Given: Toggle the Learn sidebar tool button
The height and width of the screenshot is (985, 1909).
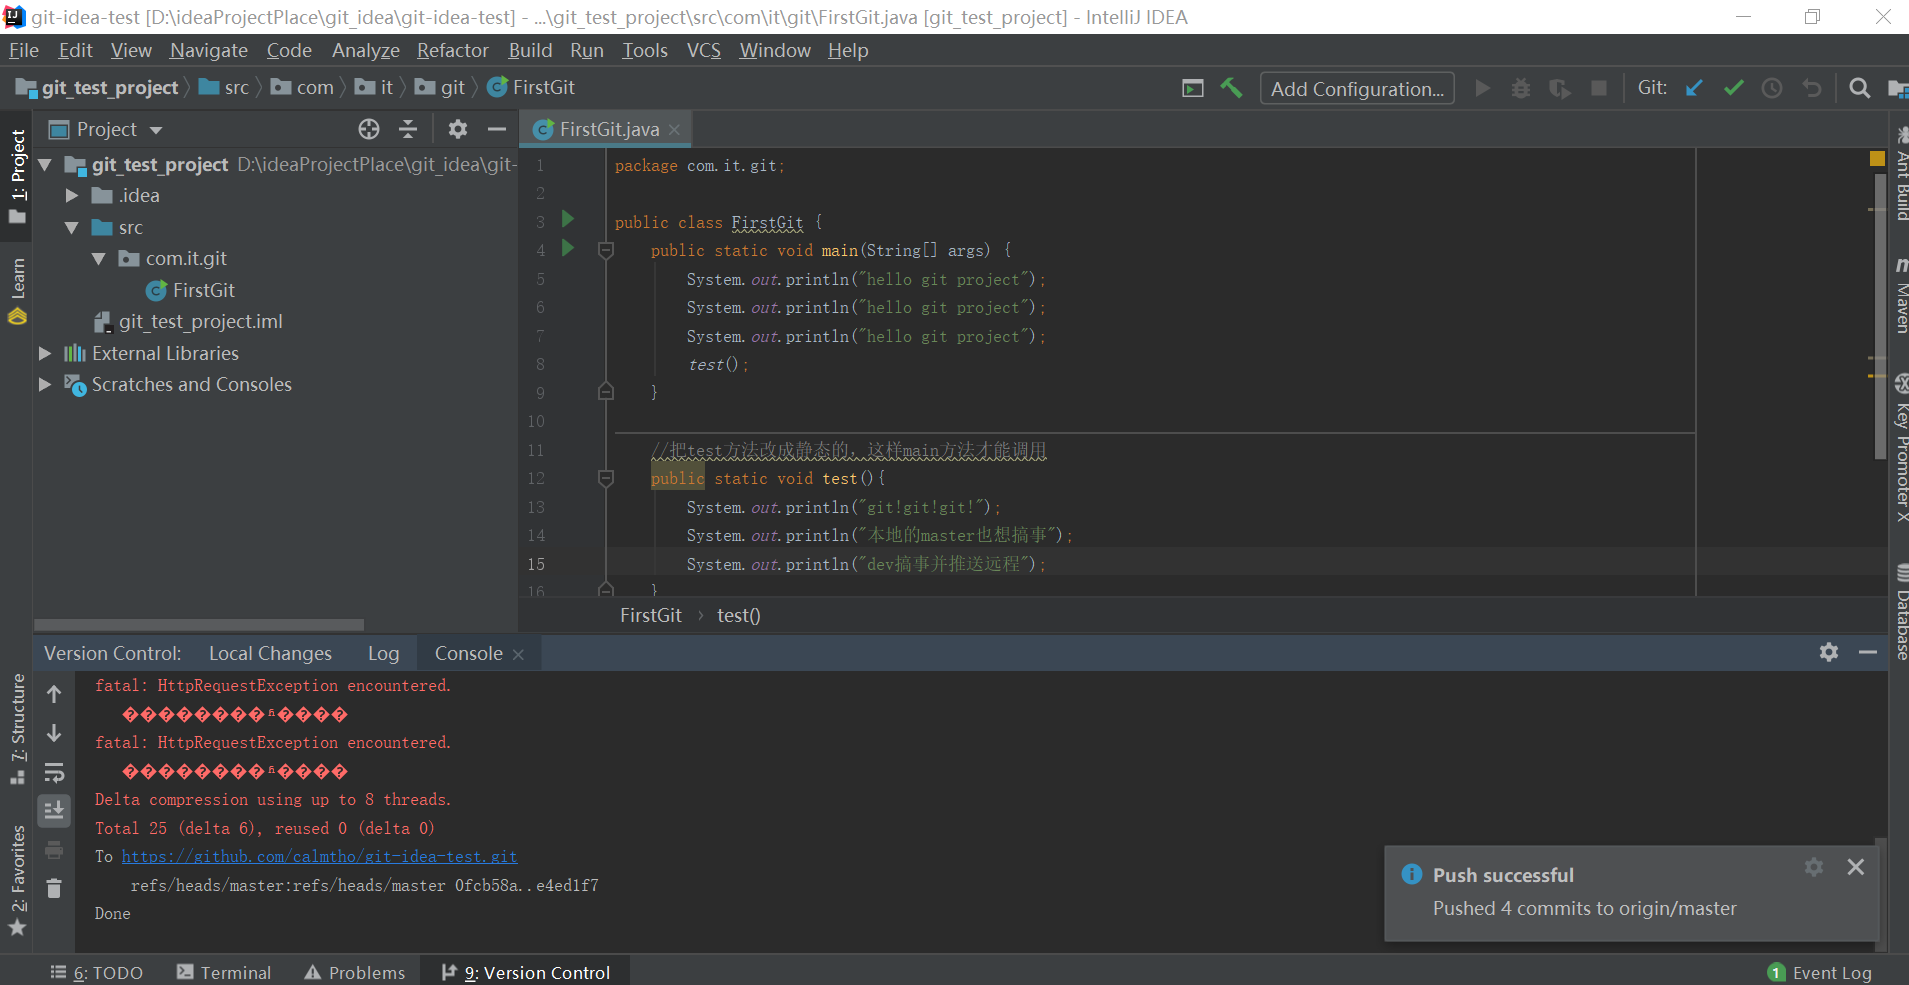Looking at the screenshot, I should pyautogui.click(x=17, y=290).
